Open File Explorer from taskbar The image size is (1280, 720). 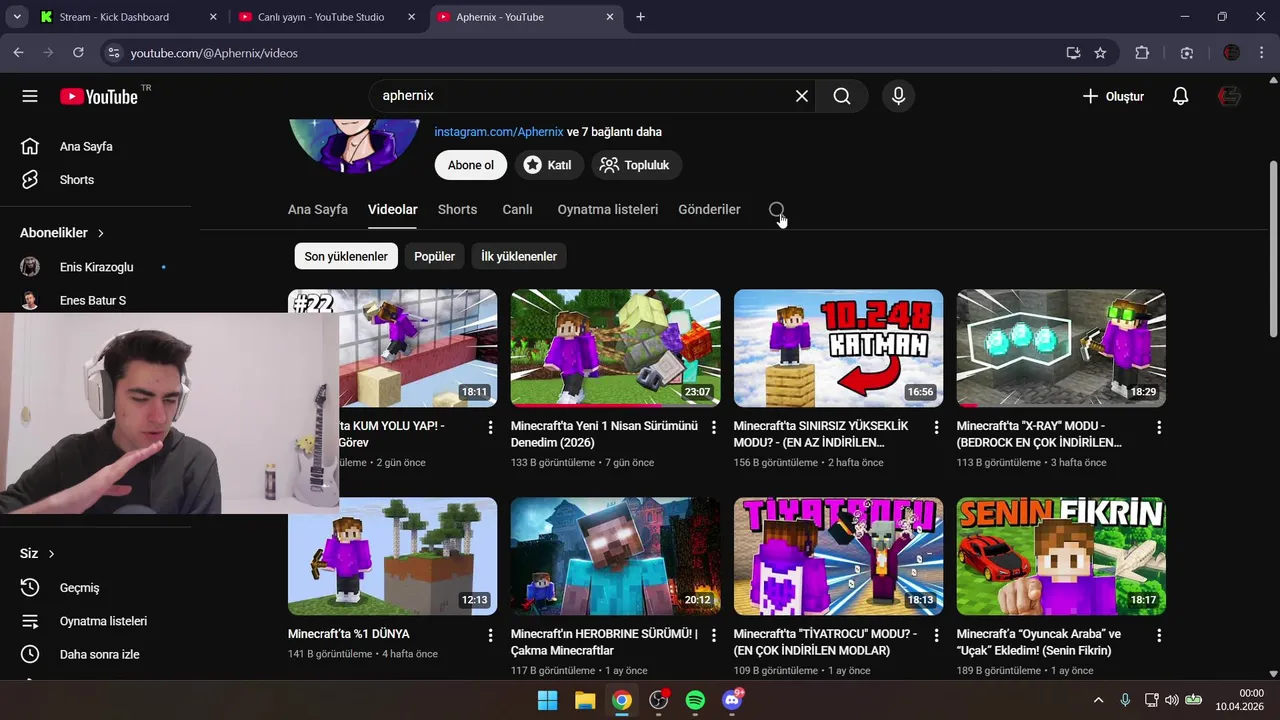pyautogui.click(x=585, y=700)
